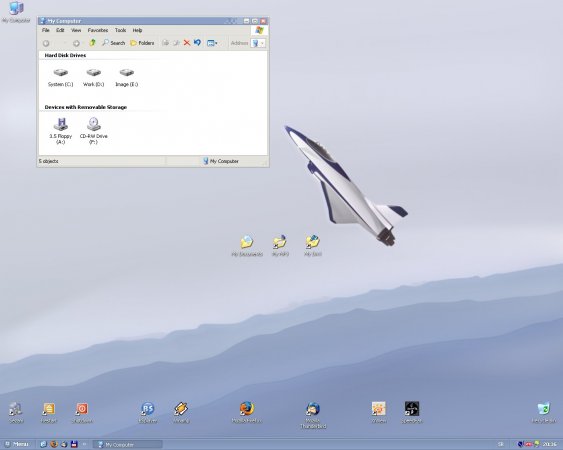Launch Firefox from quick launch bar
Viewport: 563px width, 450px height.
[x=54, y=444]
